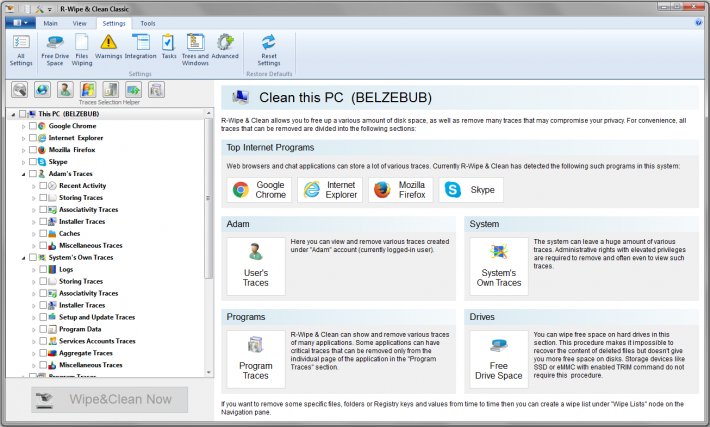Open Free Drive Space settings
The image size is (710, 427).
pyautogui.click(x=55, y=50)
